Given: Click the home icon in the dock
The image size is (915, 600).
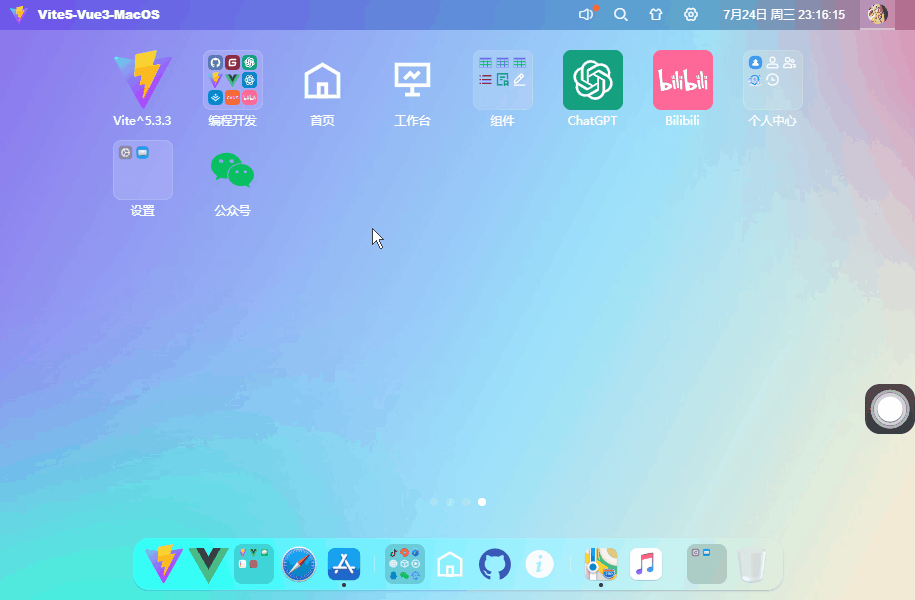Looking at the screenshot, I should point(450,564).
